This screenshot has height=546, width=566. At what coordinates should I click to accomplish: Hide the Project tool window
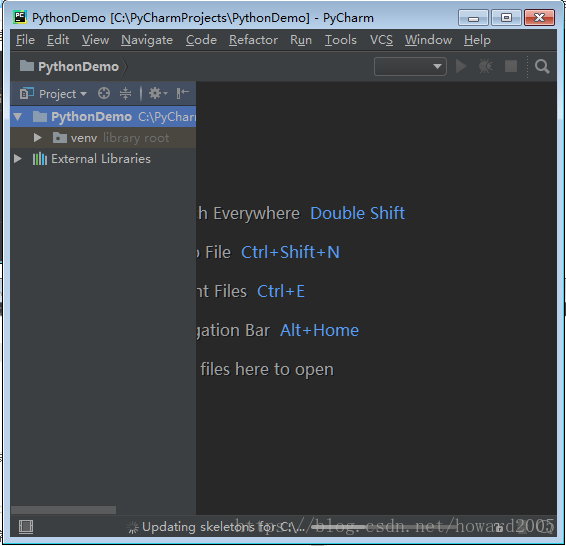click(183, 93)
